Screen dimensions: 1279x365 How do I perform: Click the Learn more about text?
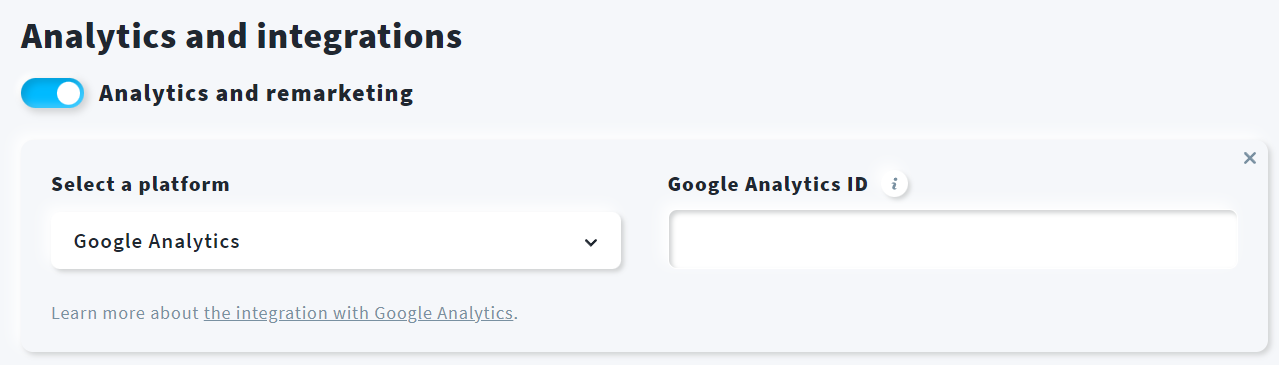coord(125,313)
